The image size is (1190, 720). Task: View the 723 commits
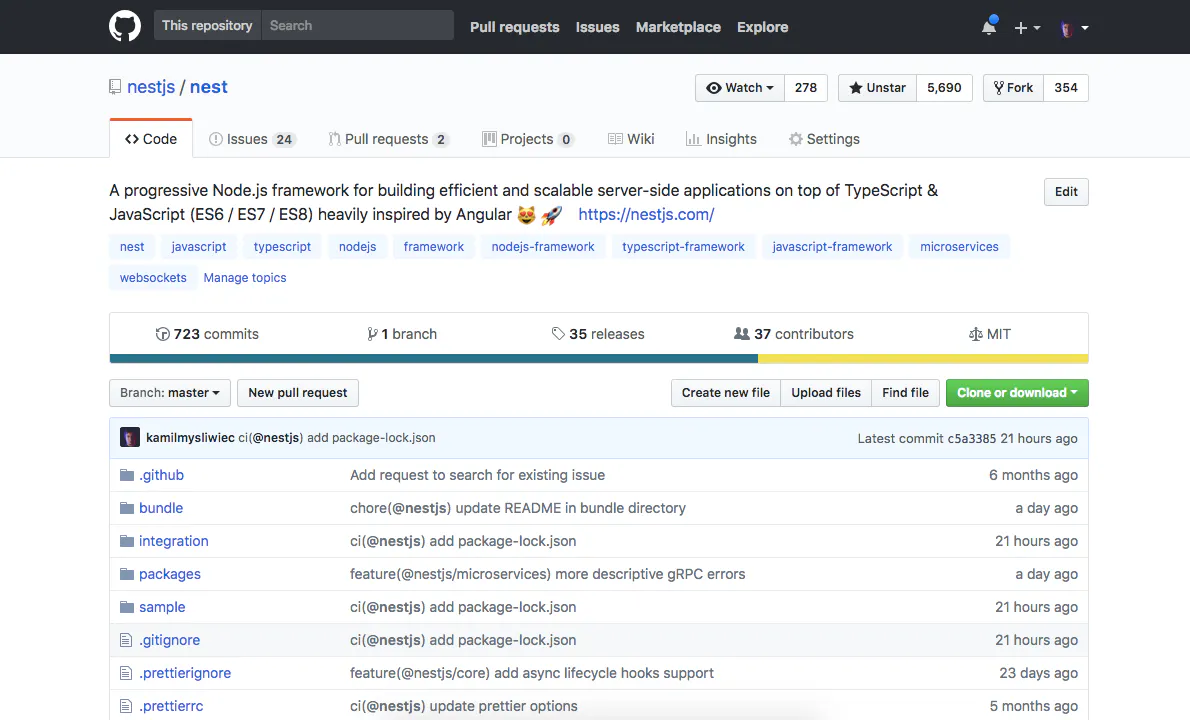[x=207, y=334]
